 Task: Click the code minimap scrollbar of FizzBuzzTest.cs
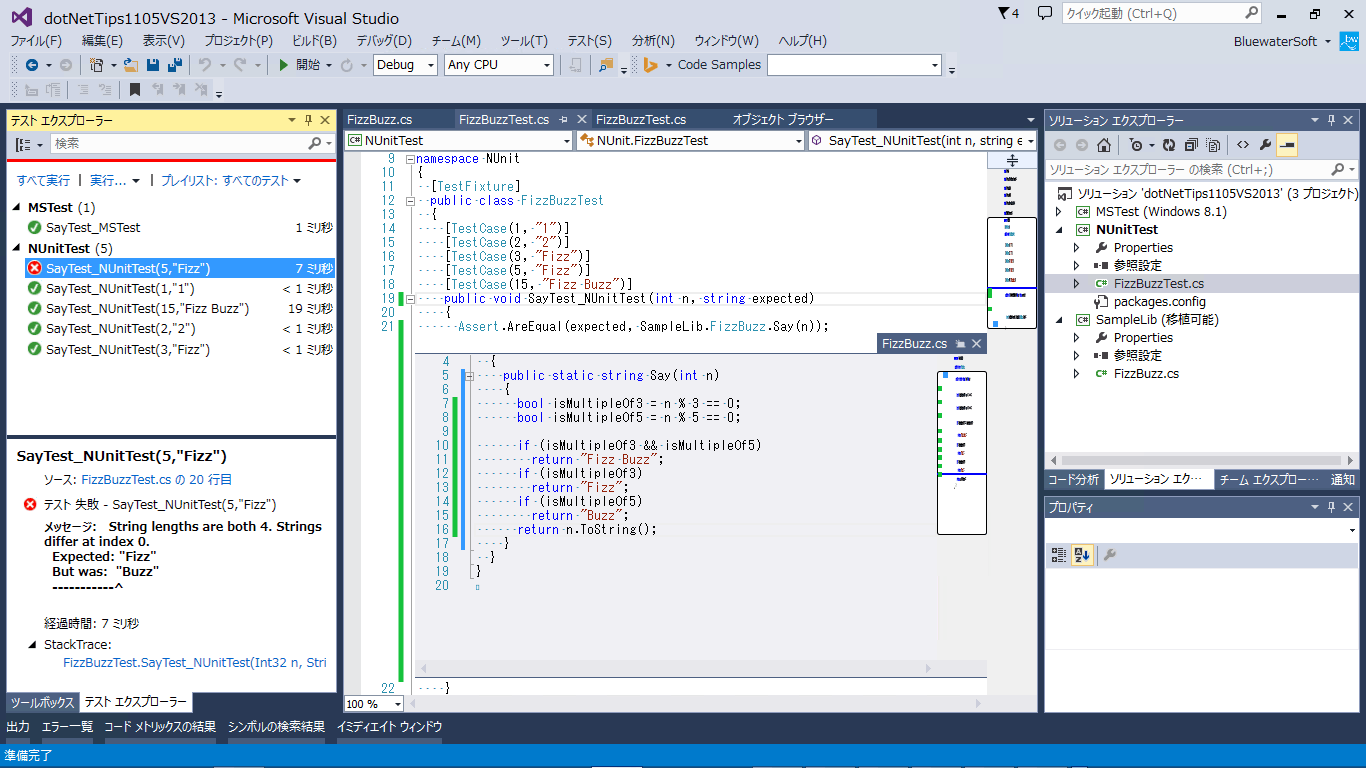1012,430
